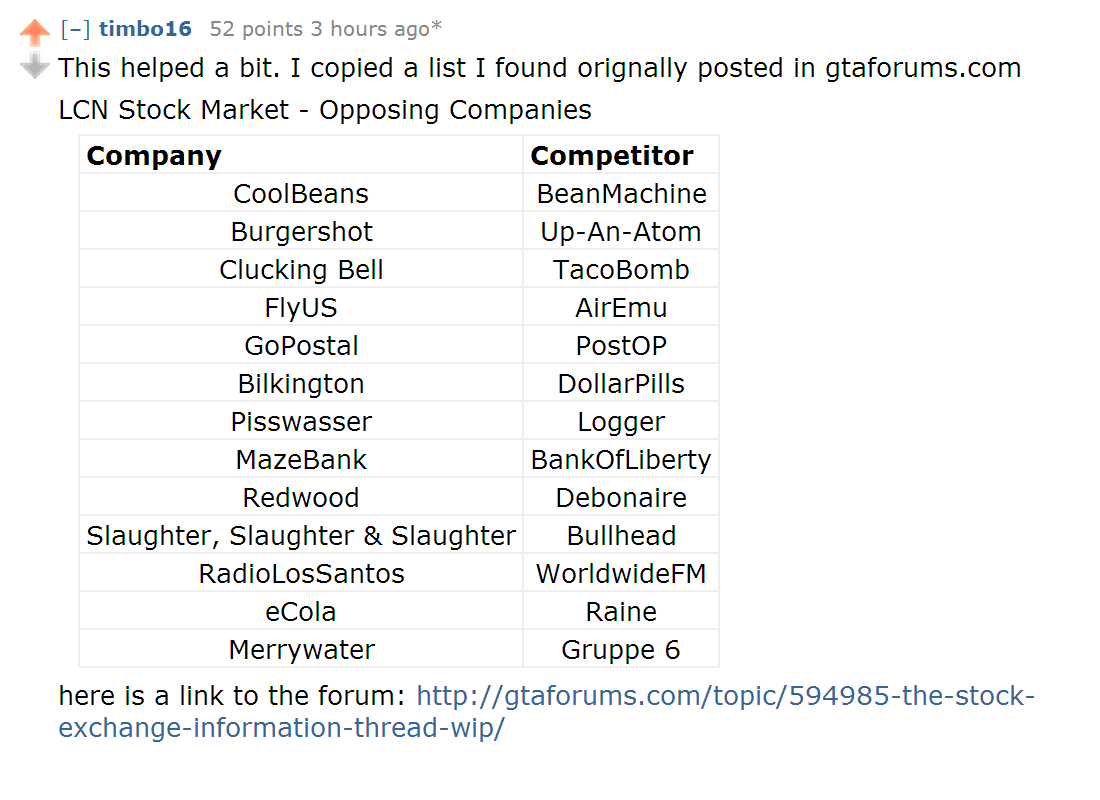1100x800 pixels.
Task: Click the PostOP competitor cell
Action: (621, 346)
